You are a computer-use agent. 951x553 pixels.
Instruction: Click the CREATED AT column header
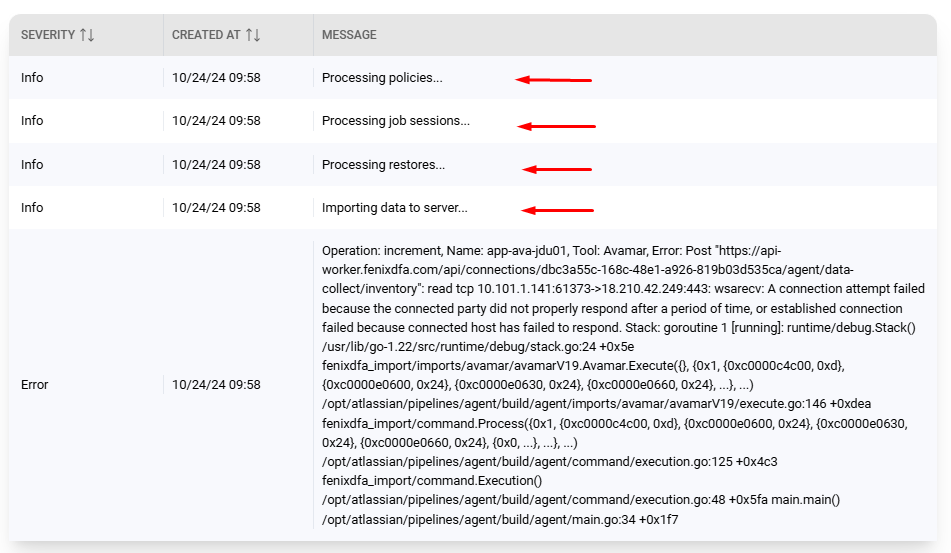(206, 35)
